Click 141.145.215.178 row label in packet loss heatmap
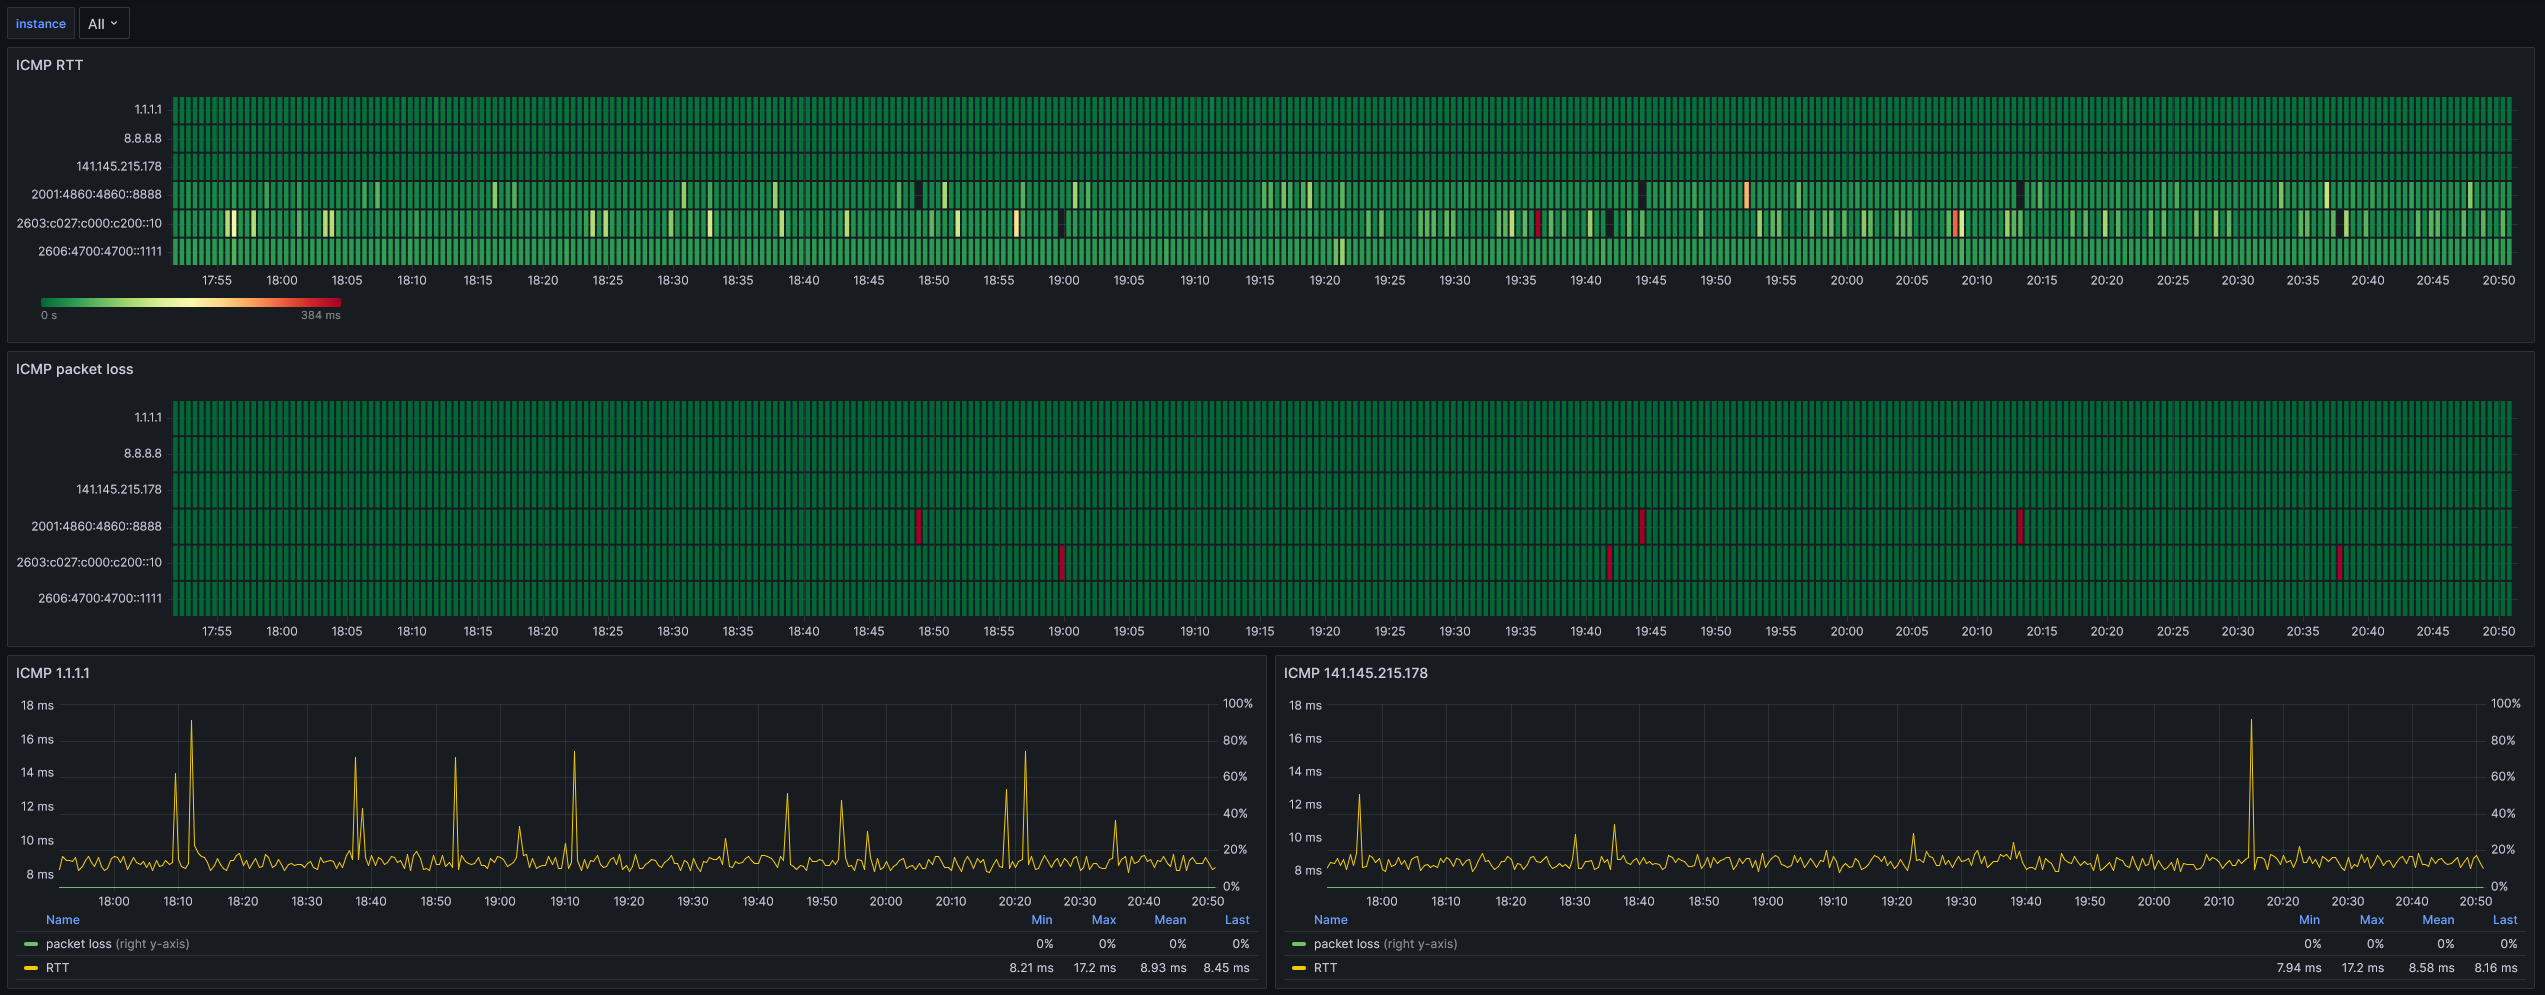This screenshot has width=2545, height=995. point(119,490)
